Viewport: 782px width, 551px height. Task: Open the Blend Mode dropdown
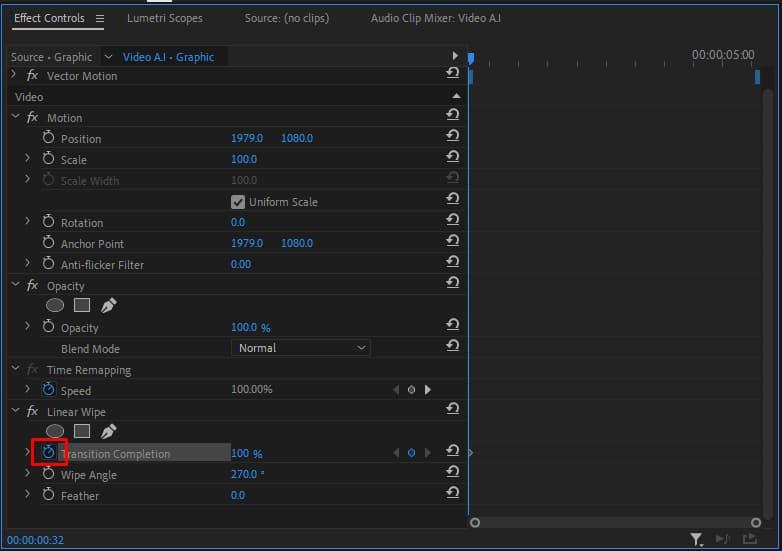coord(301,348)
